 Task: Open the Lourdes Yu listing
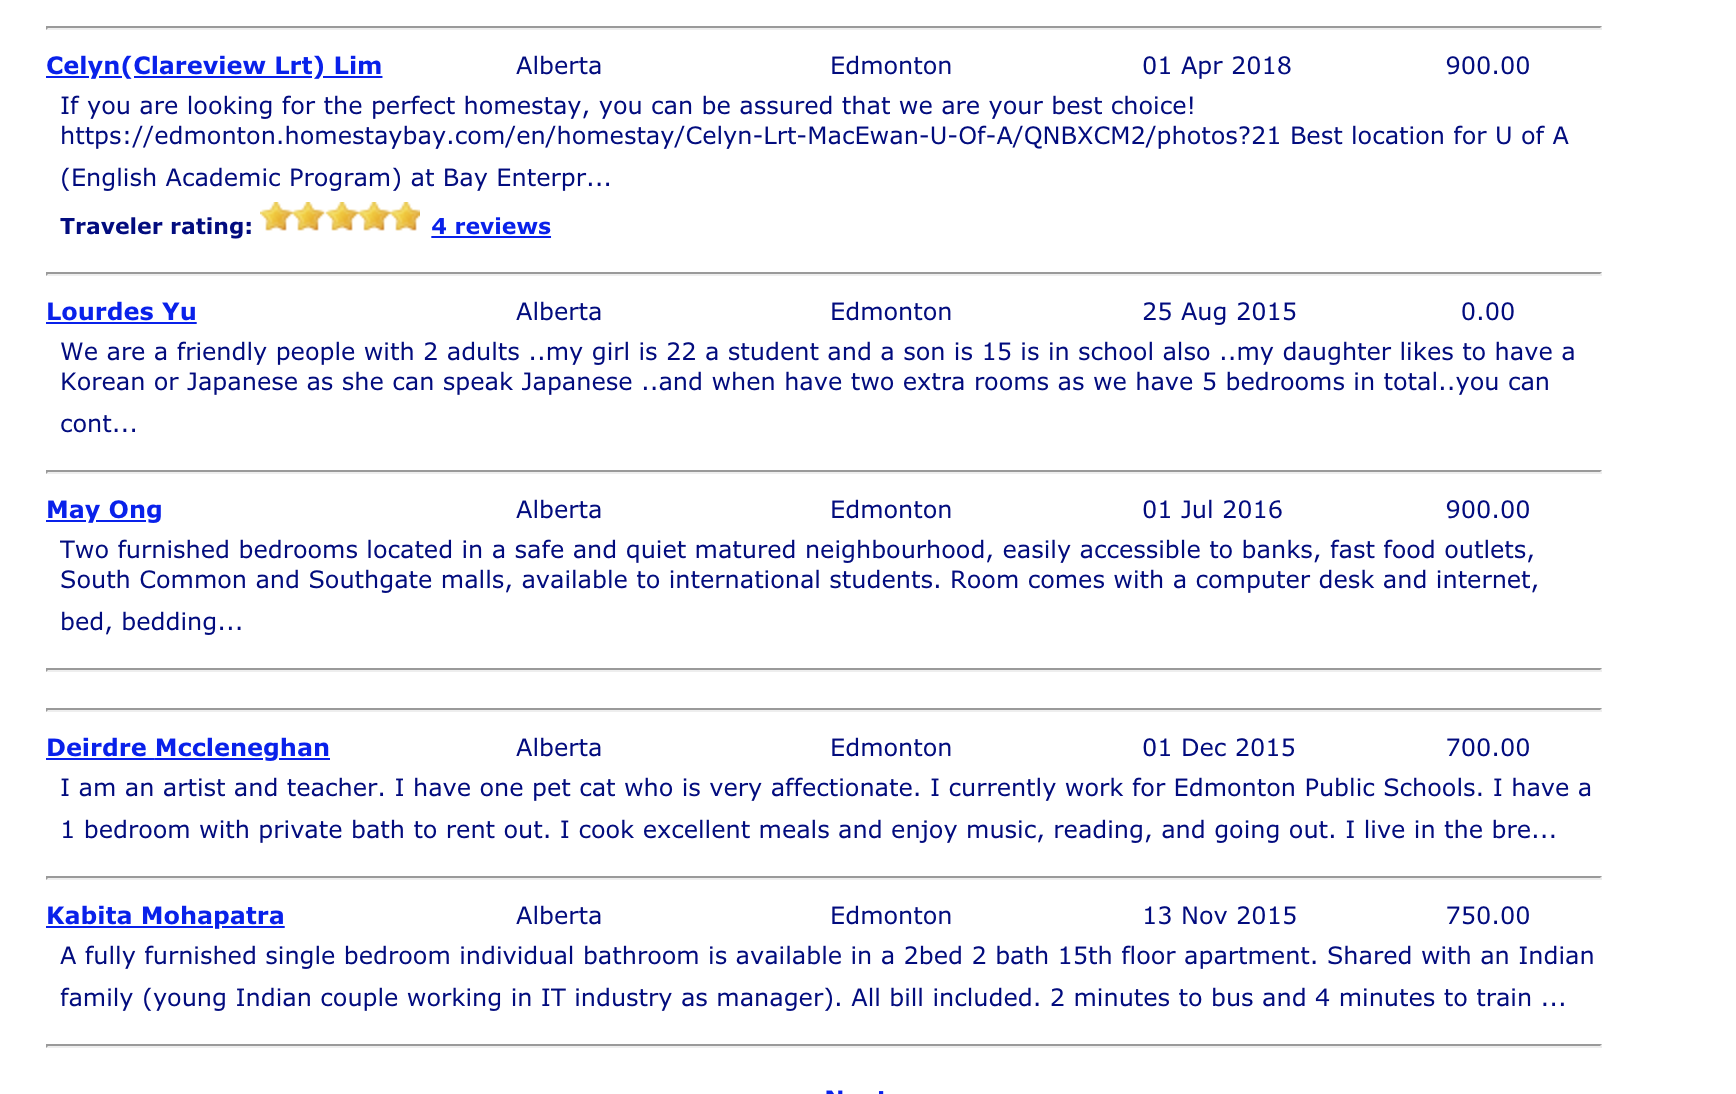coord(121,312)
